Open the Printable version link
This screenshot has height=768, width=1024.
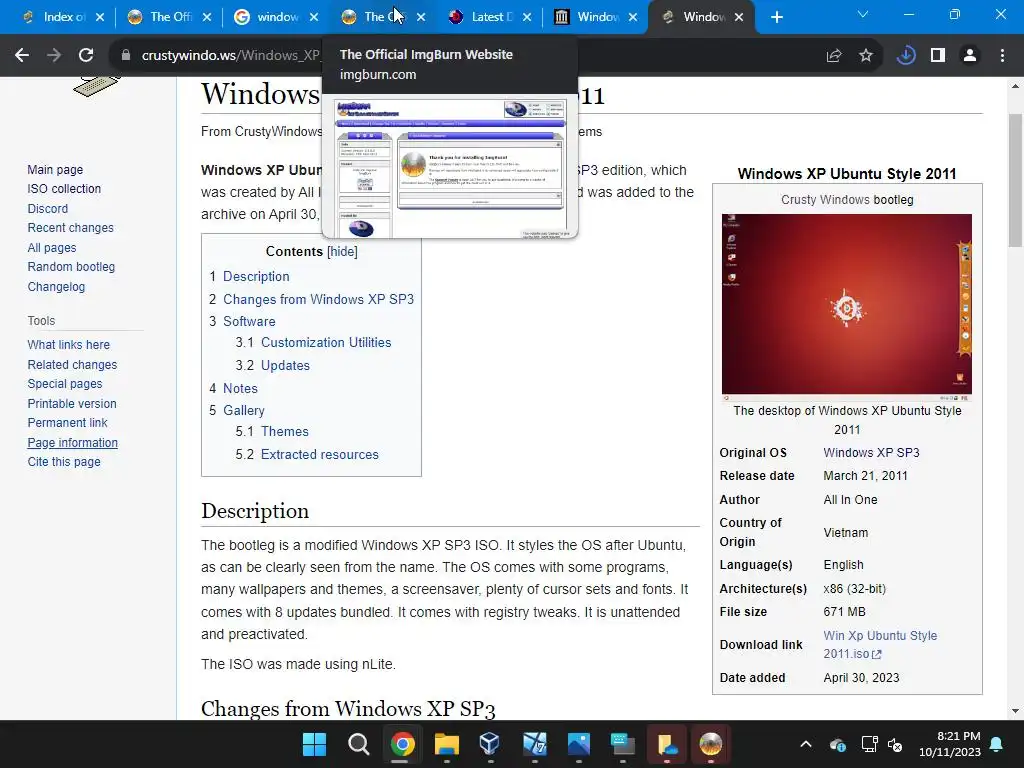[72, 404]
